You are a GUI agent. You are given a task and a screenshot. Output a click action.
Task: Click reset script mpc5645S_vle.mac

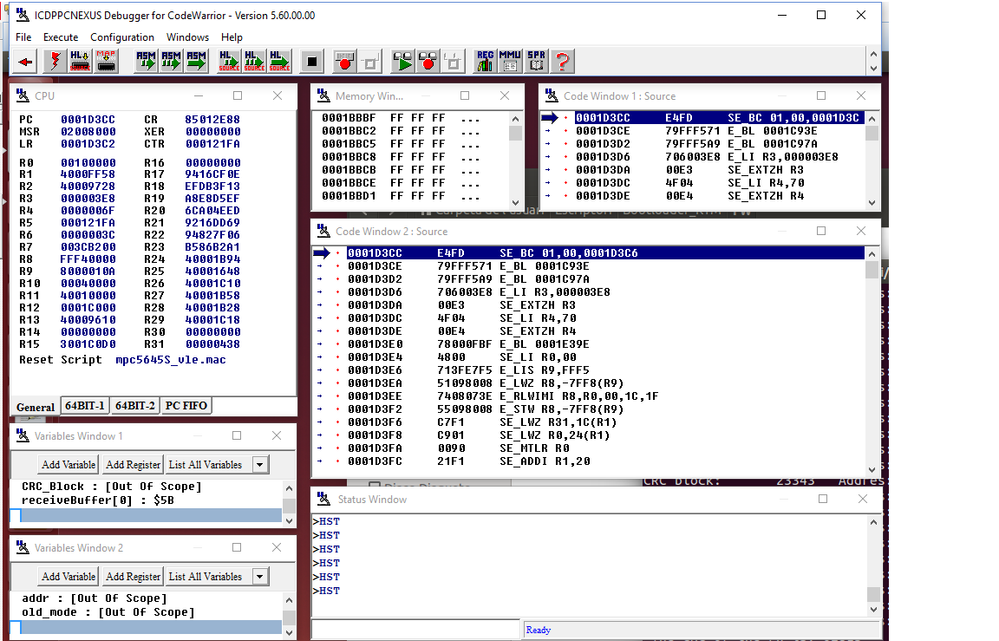point(170,359)
